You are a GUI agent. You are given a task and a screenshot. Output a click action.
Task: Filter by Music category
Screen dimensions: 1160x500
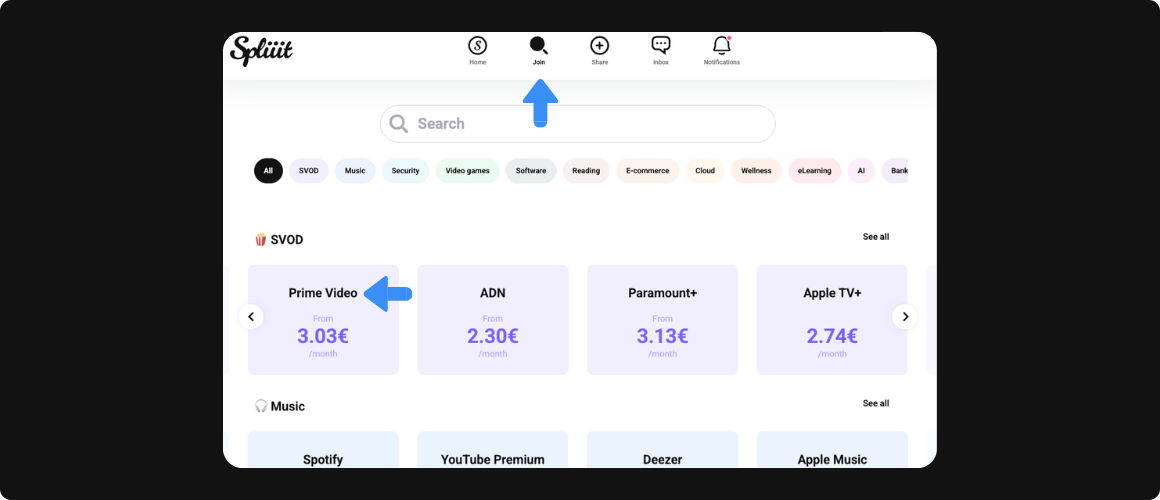click(x=355, y=171)
